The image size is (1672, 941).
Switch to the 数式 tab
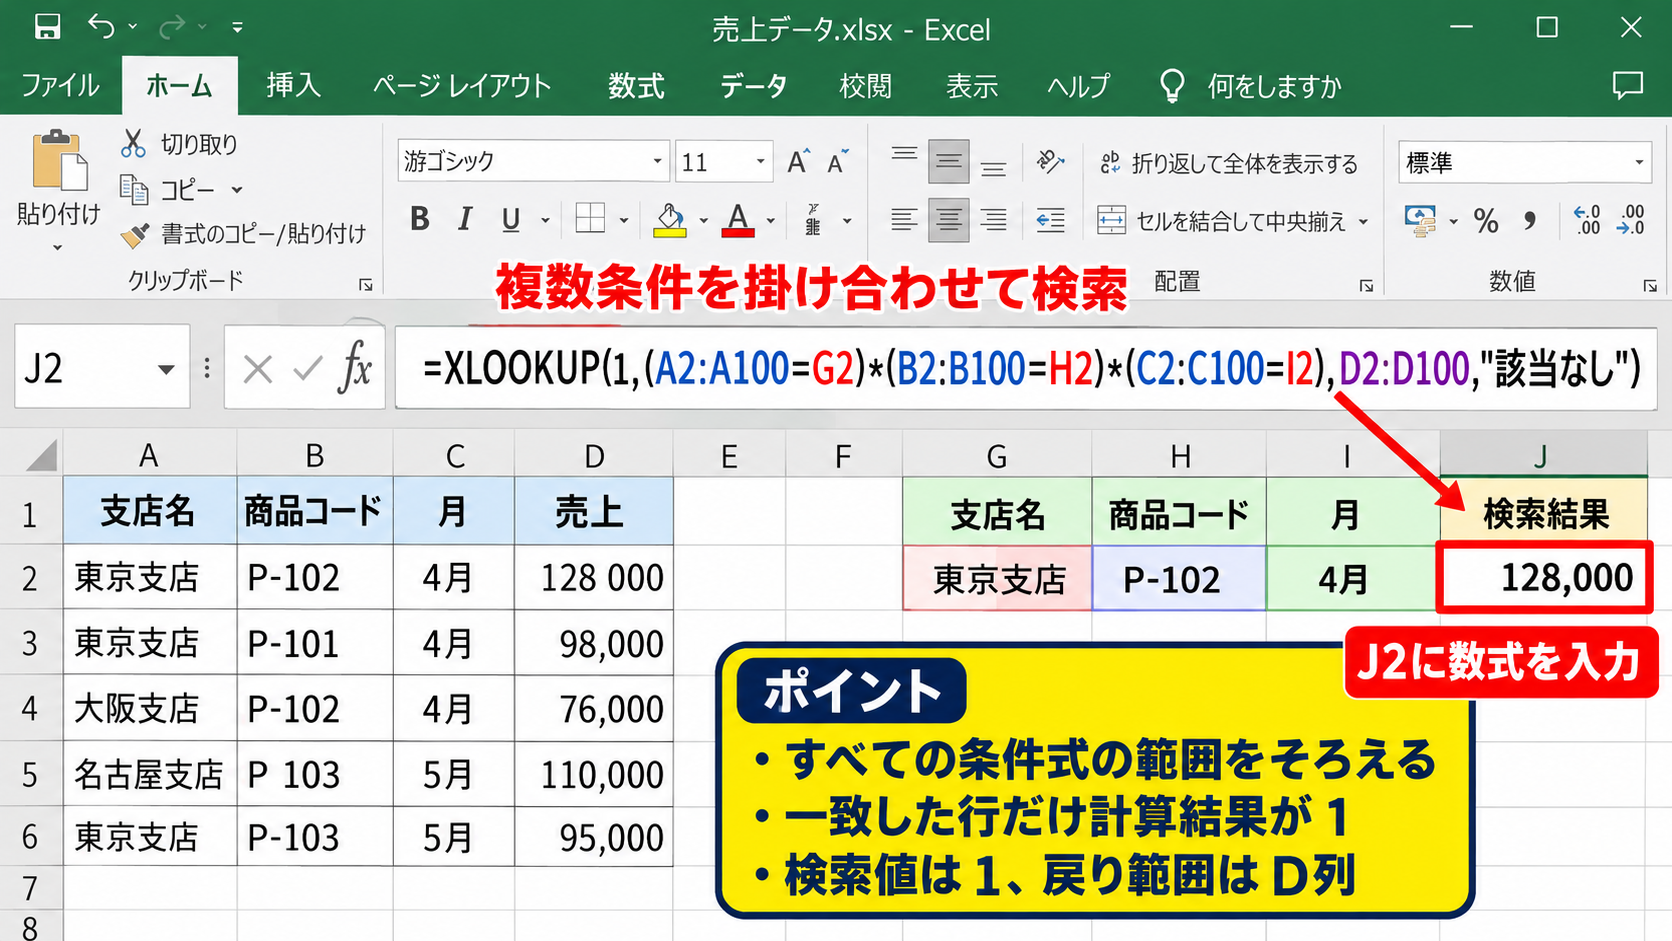[636, 86]
